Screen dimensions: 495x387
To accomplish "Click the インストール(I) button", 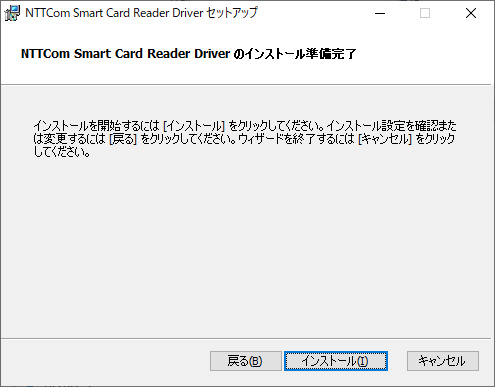I will 336,361.
